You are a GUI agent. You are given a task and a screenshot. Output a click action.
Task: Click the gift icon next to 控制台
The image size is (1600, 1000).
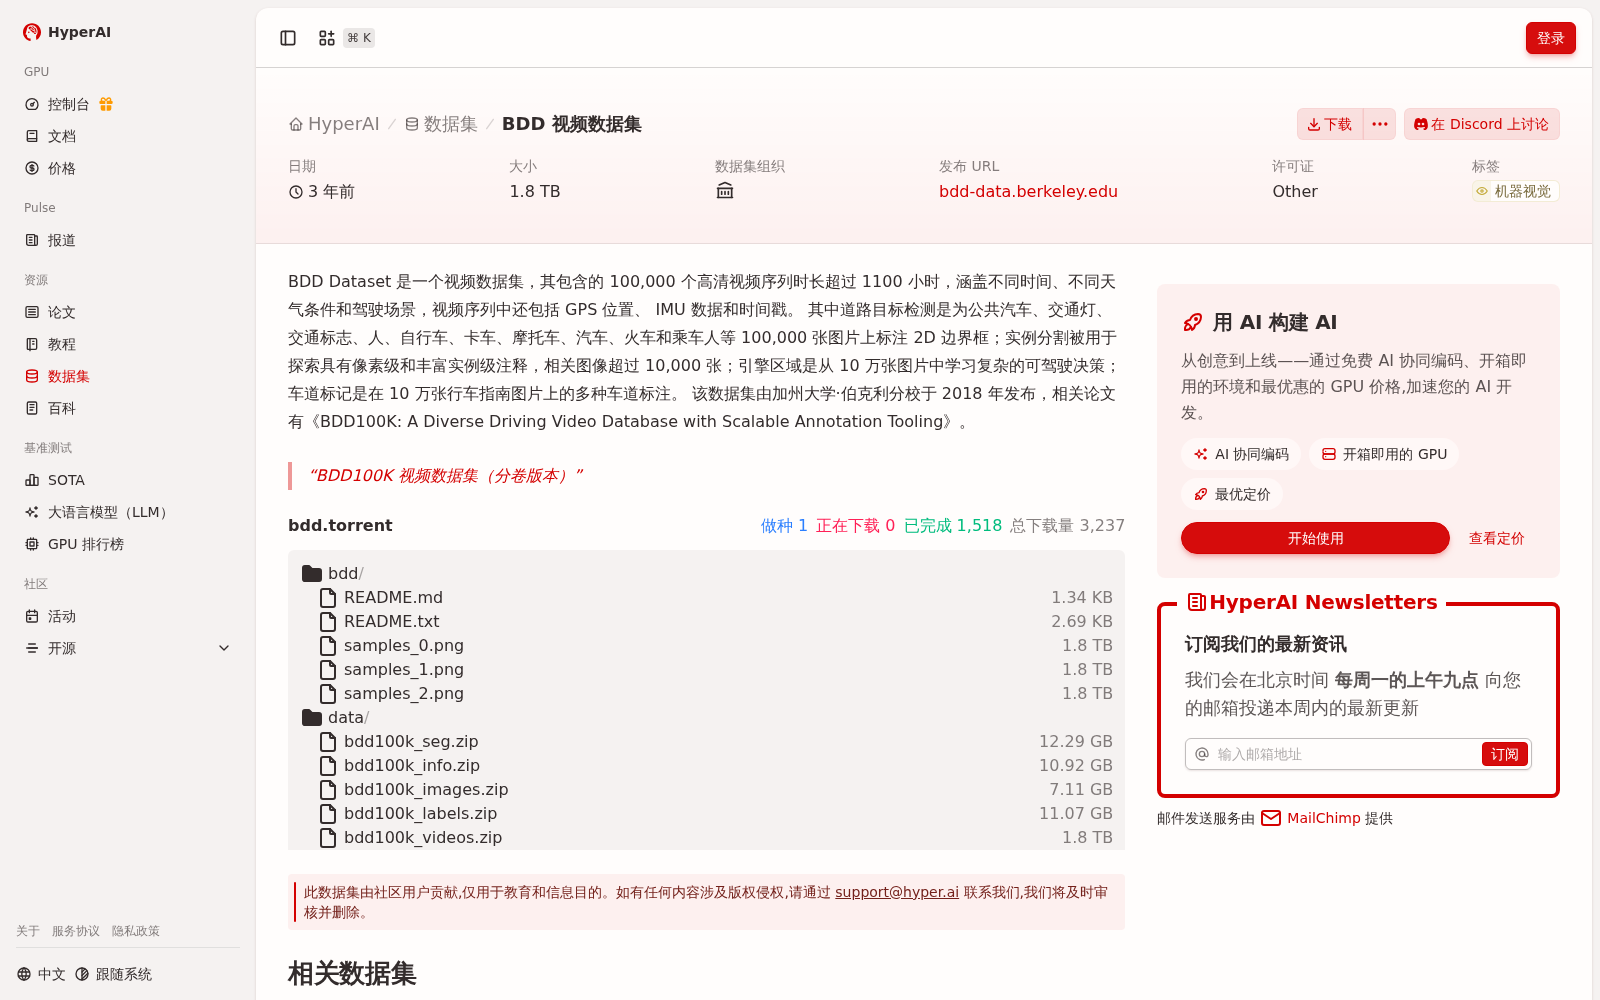click(106, 104)
